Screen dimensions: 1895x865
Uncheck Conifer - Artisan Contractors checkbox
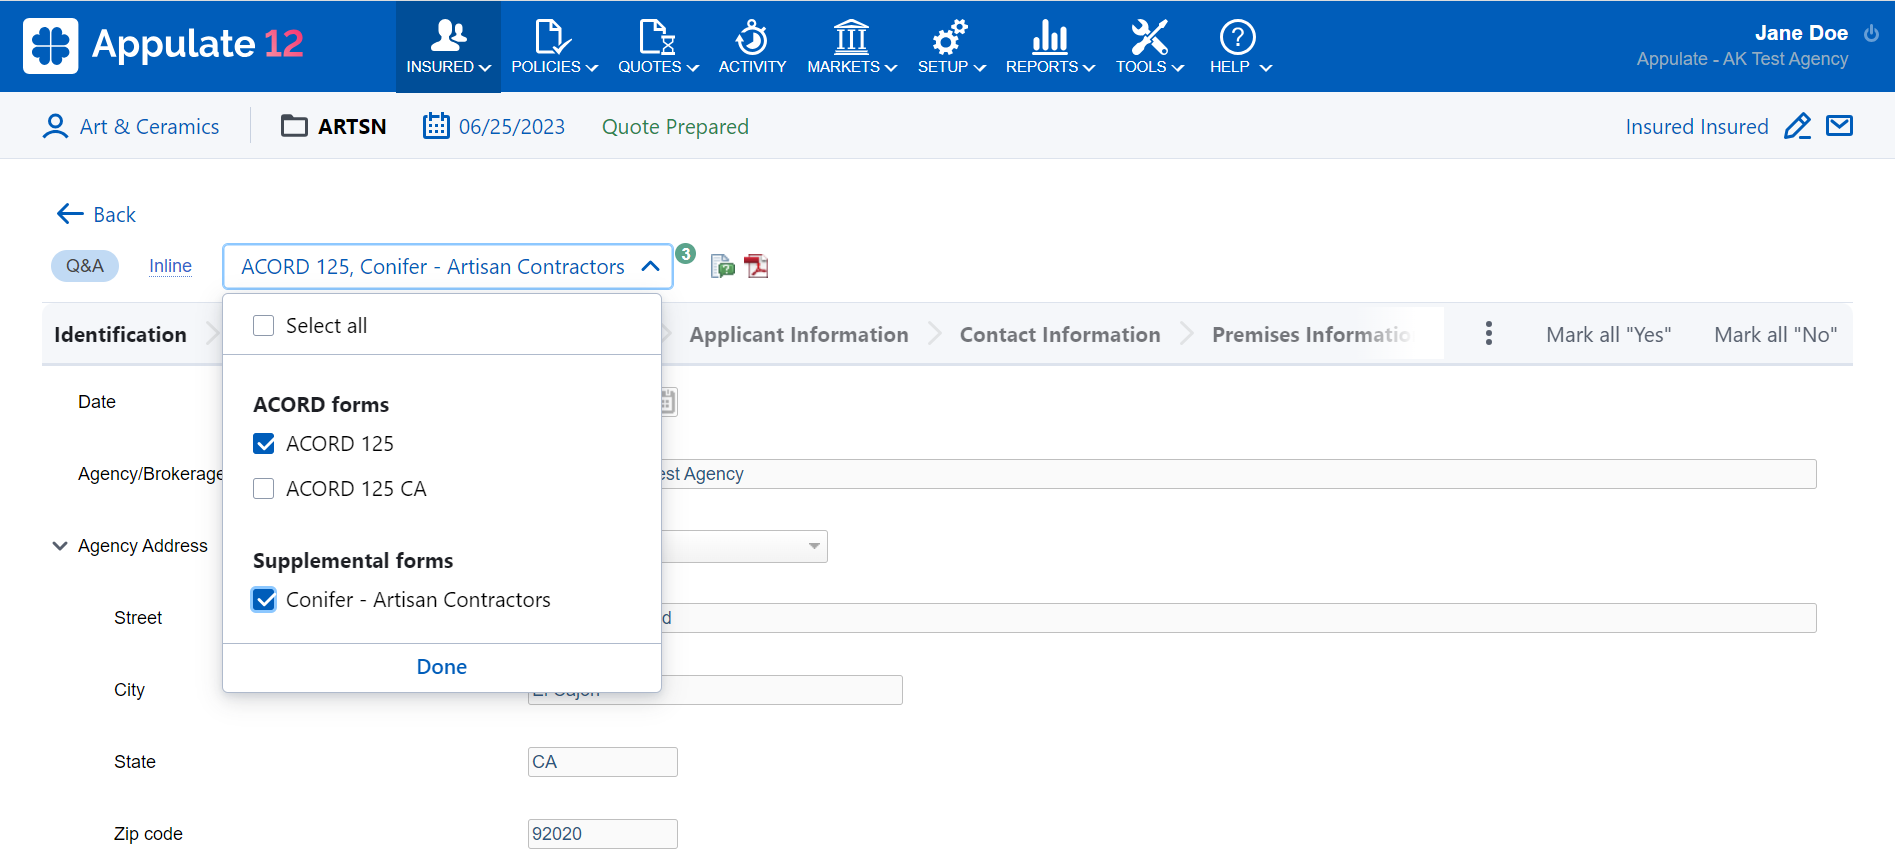click(x=264, y=600)
